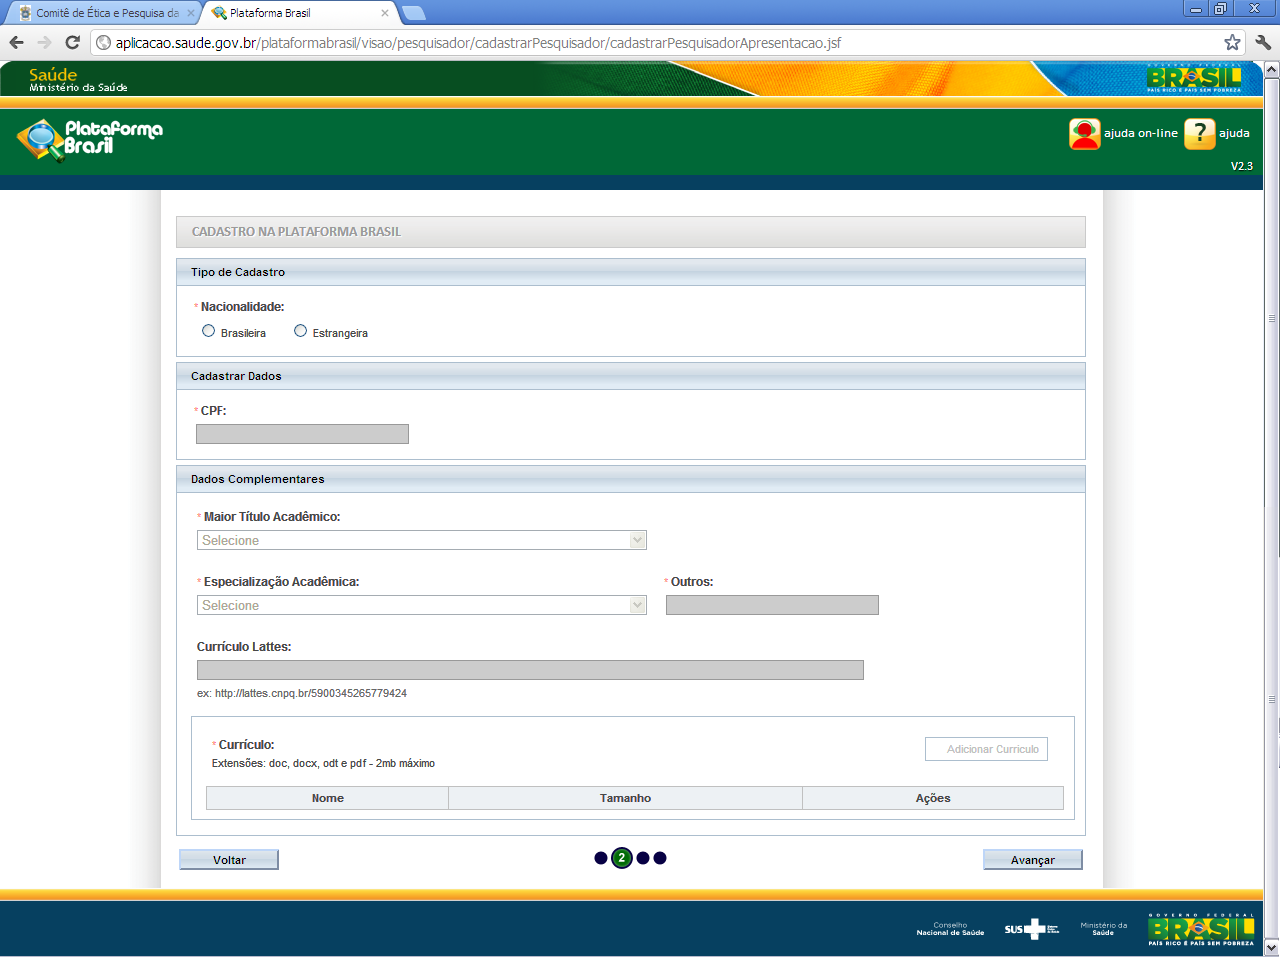Screen dimensions: 1280x958
Task: Click the step 2 progress indicator
Action: point(622,858)
